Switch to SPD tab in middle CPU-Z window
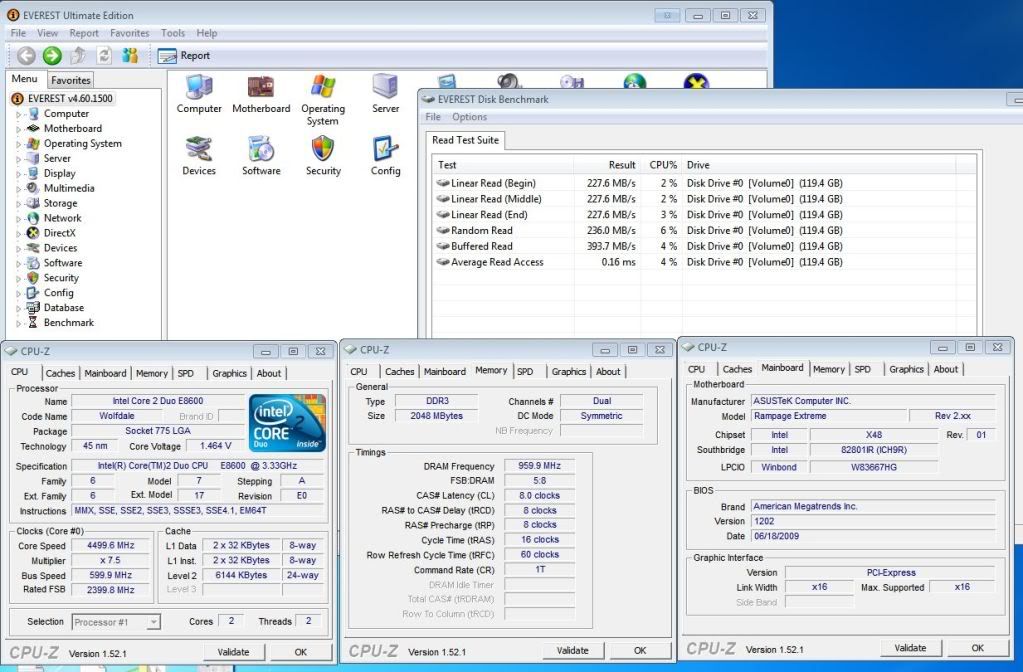 (525, 371)
